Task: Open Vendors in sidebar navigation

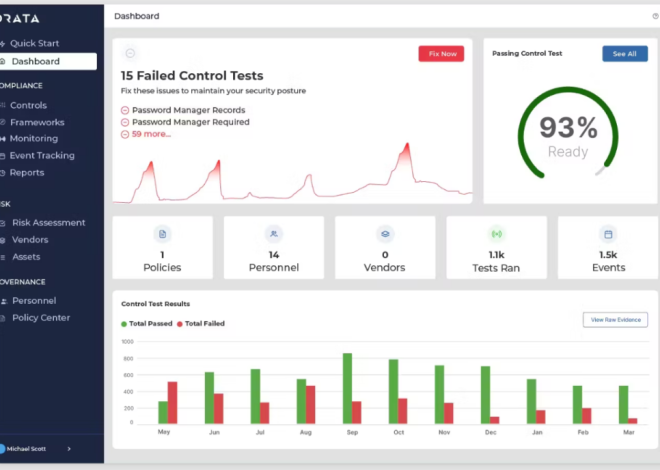Action: tap(30, 240)
